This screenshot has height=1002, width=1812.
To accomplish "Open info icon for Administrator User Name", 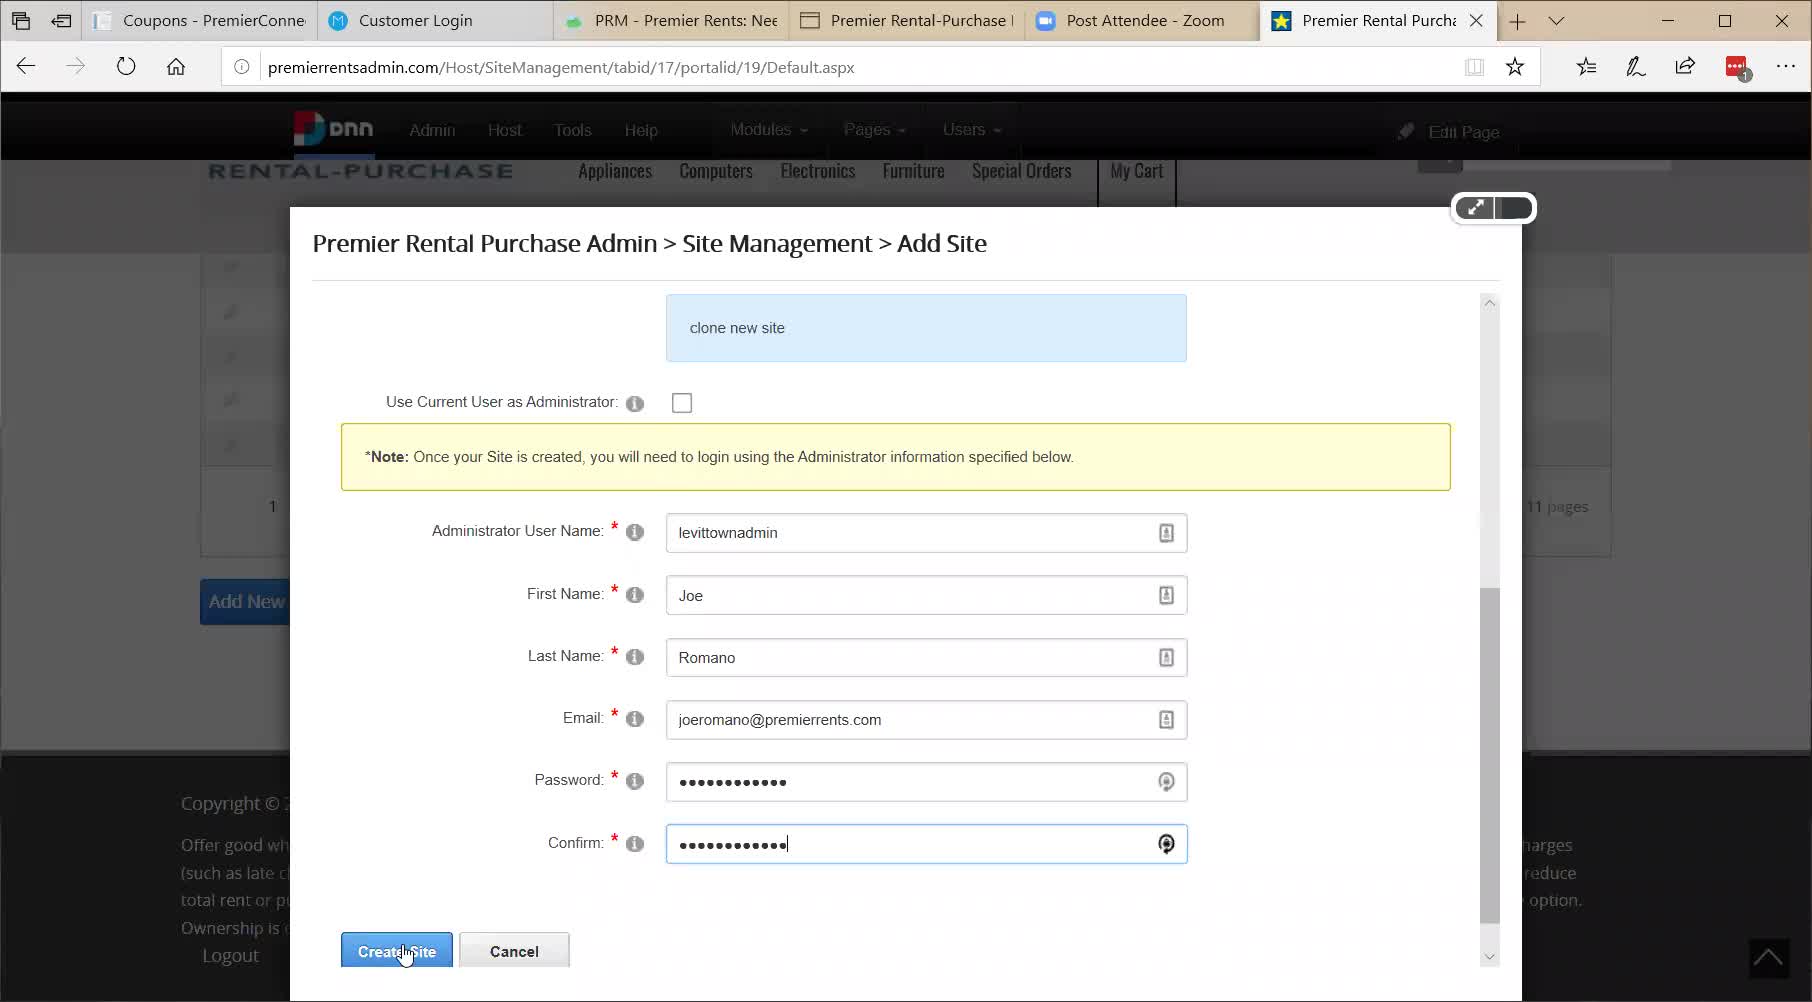I will tap(635, 532).
